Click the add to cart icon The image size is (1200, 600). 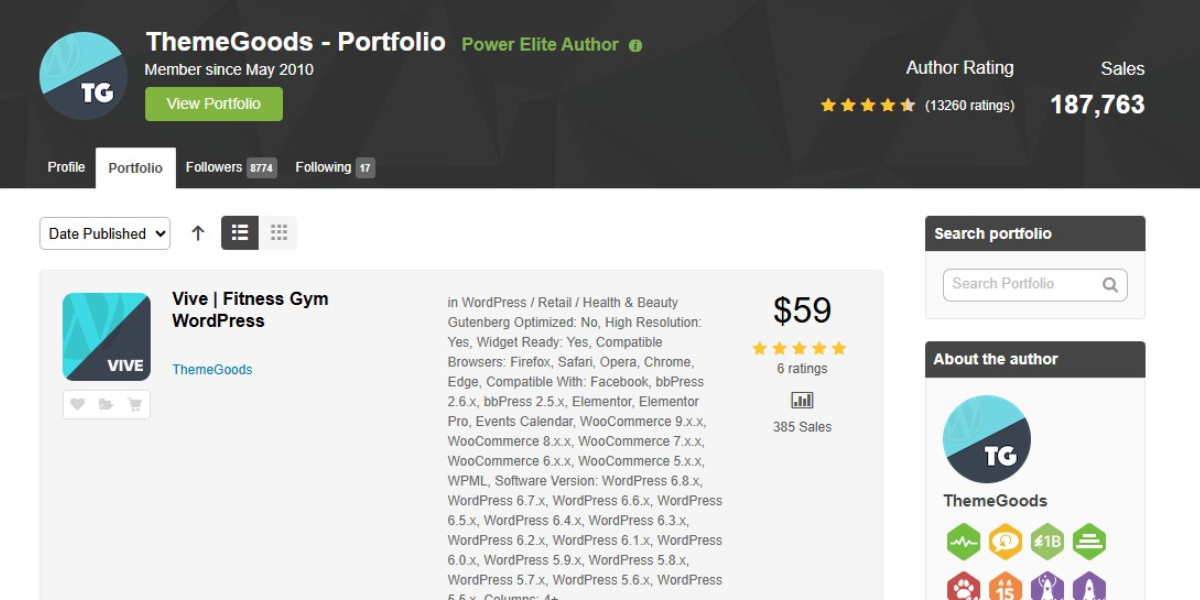pos(135,404)
